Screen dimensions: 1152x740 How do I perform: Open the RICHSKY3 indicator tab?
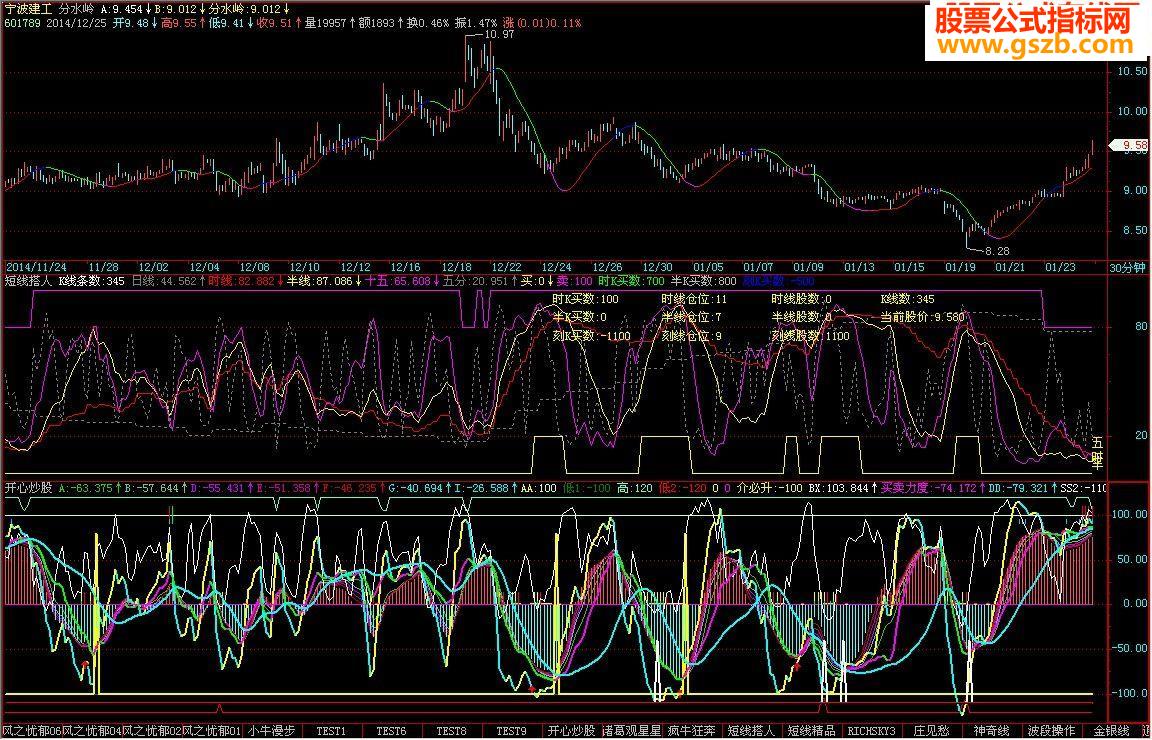click(872, 731)
